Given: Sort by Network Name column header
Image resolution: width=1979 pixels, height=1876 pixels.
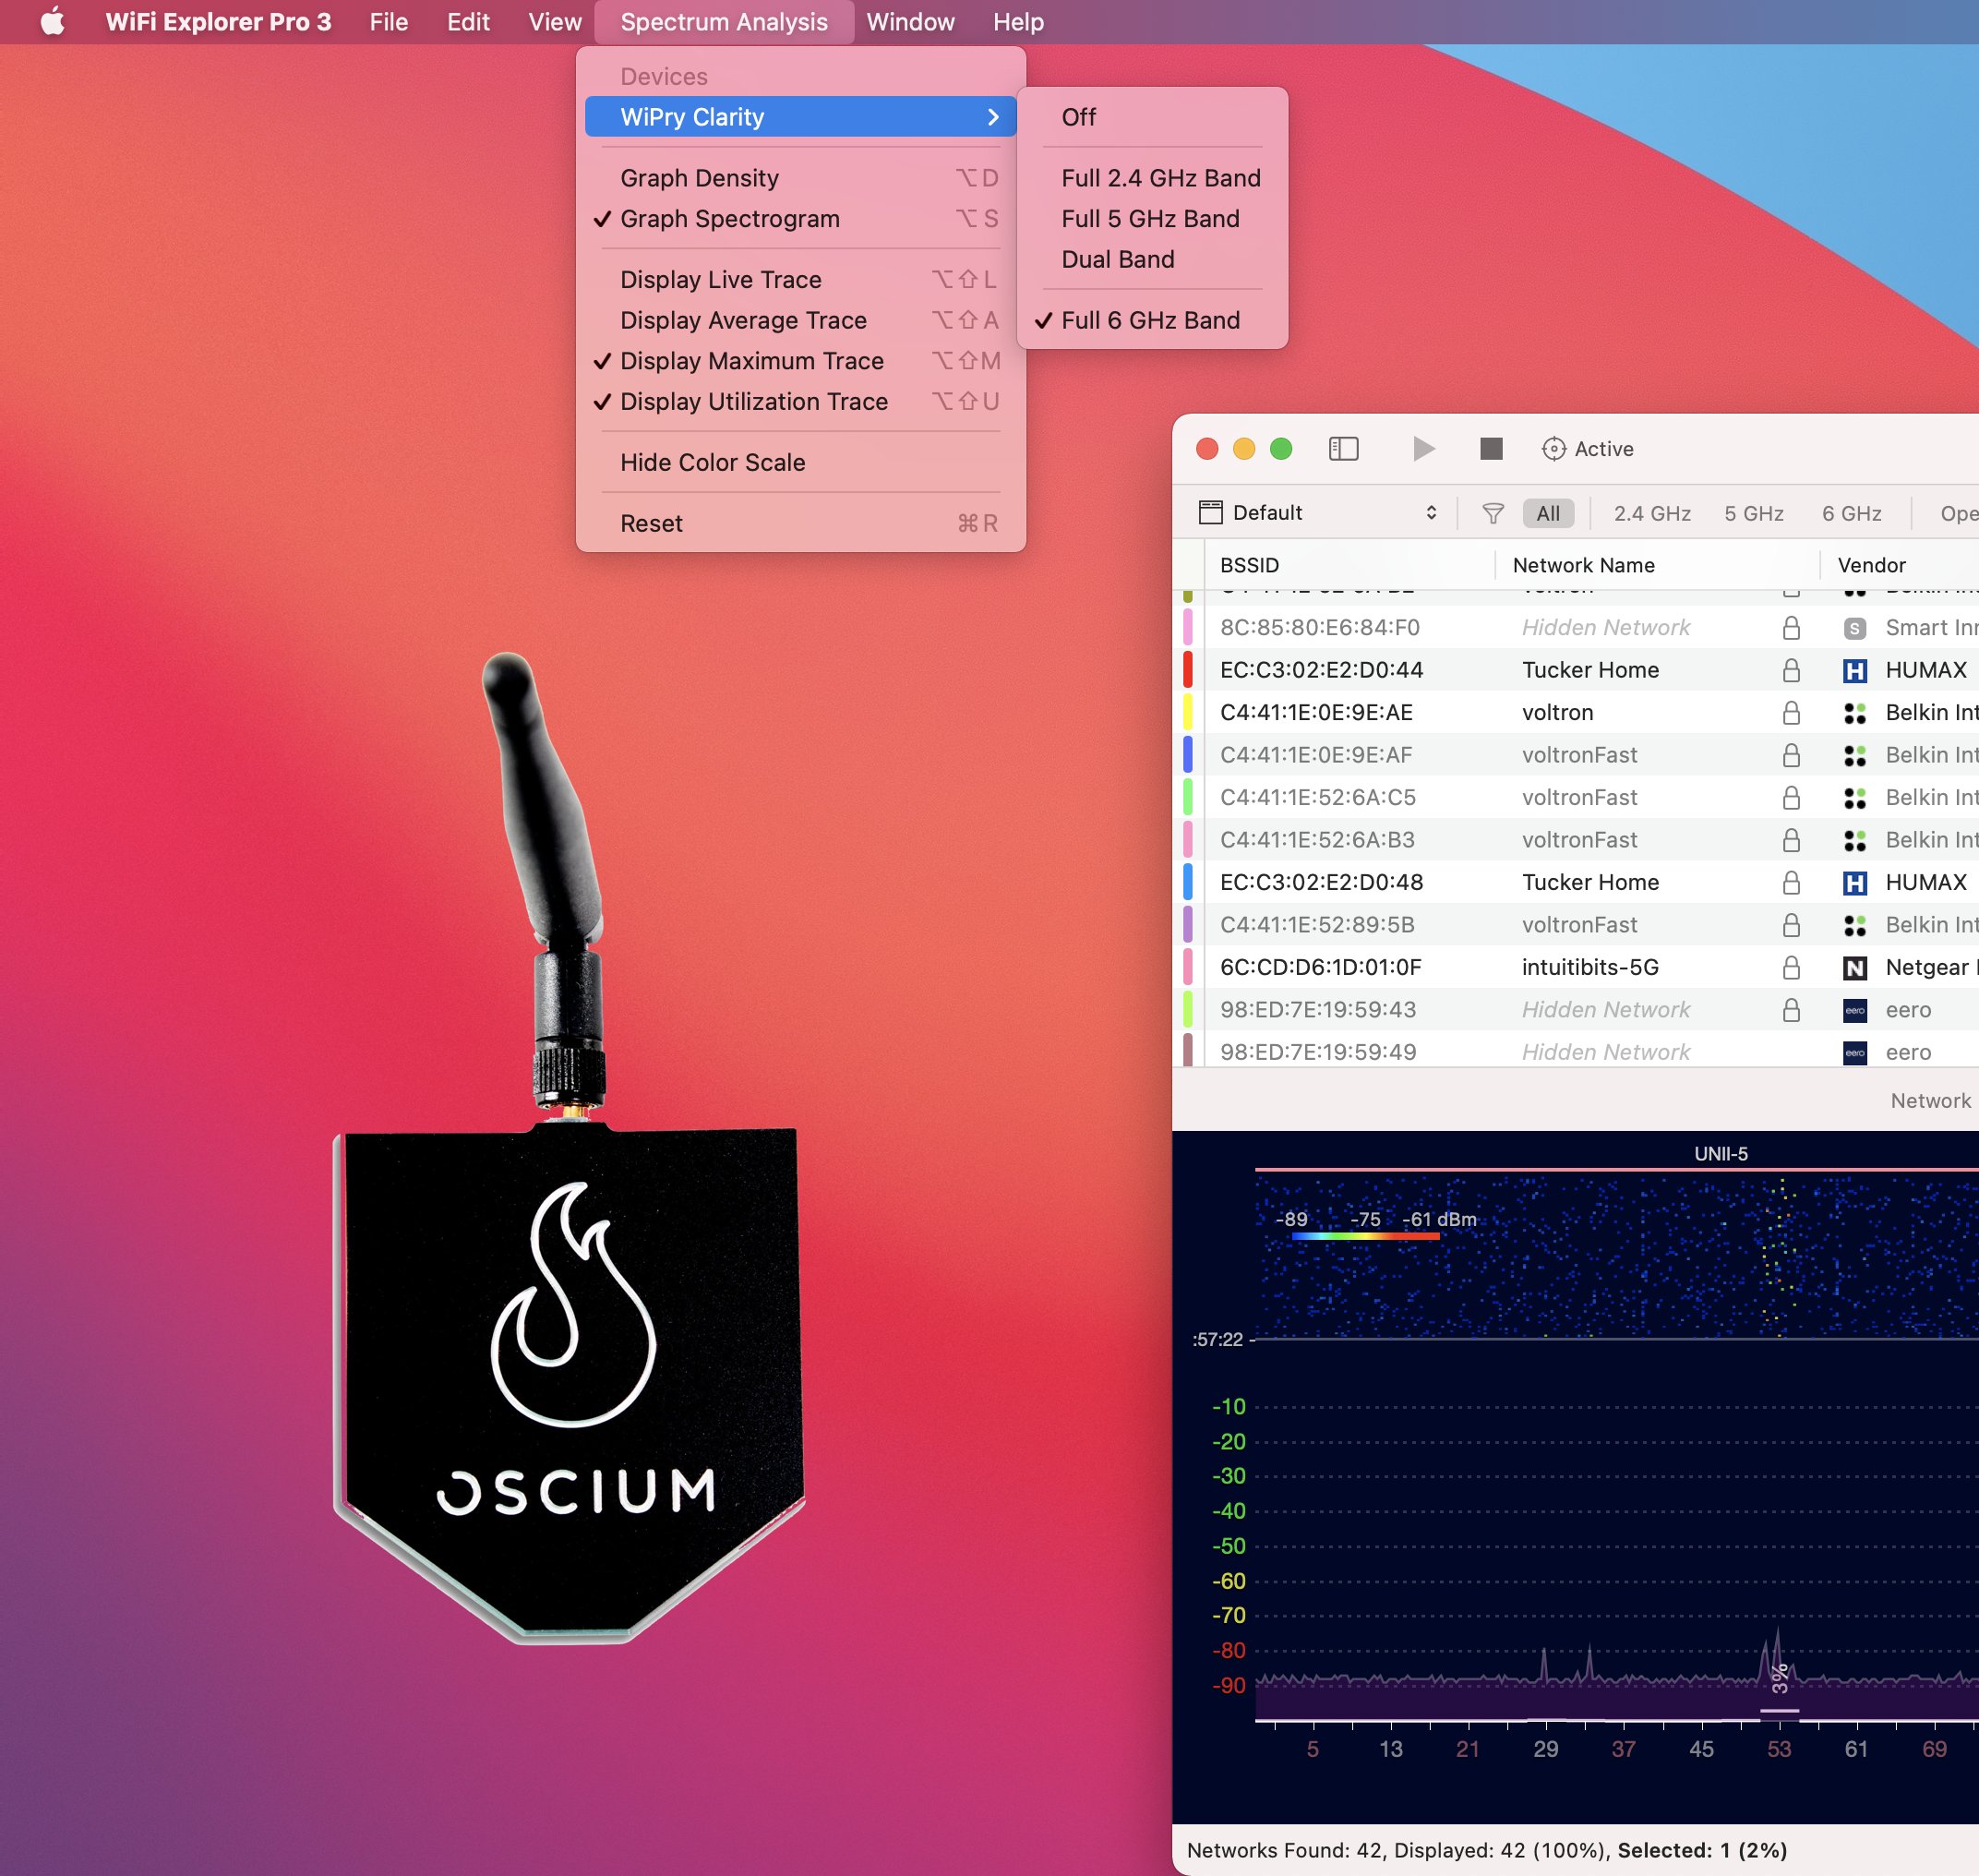Looking at the screenshot, I should (x=1656, y=566).
